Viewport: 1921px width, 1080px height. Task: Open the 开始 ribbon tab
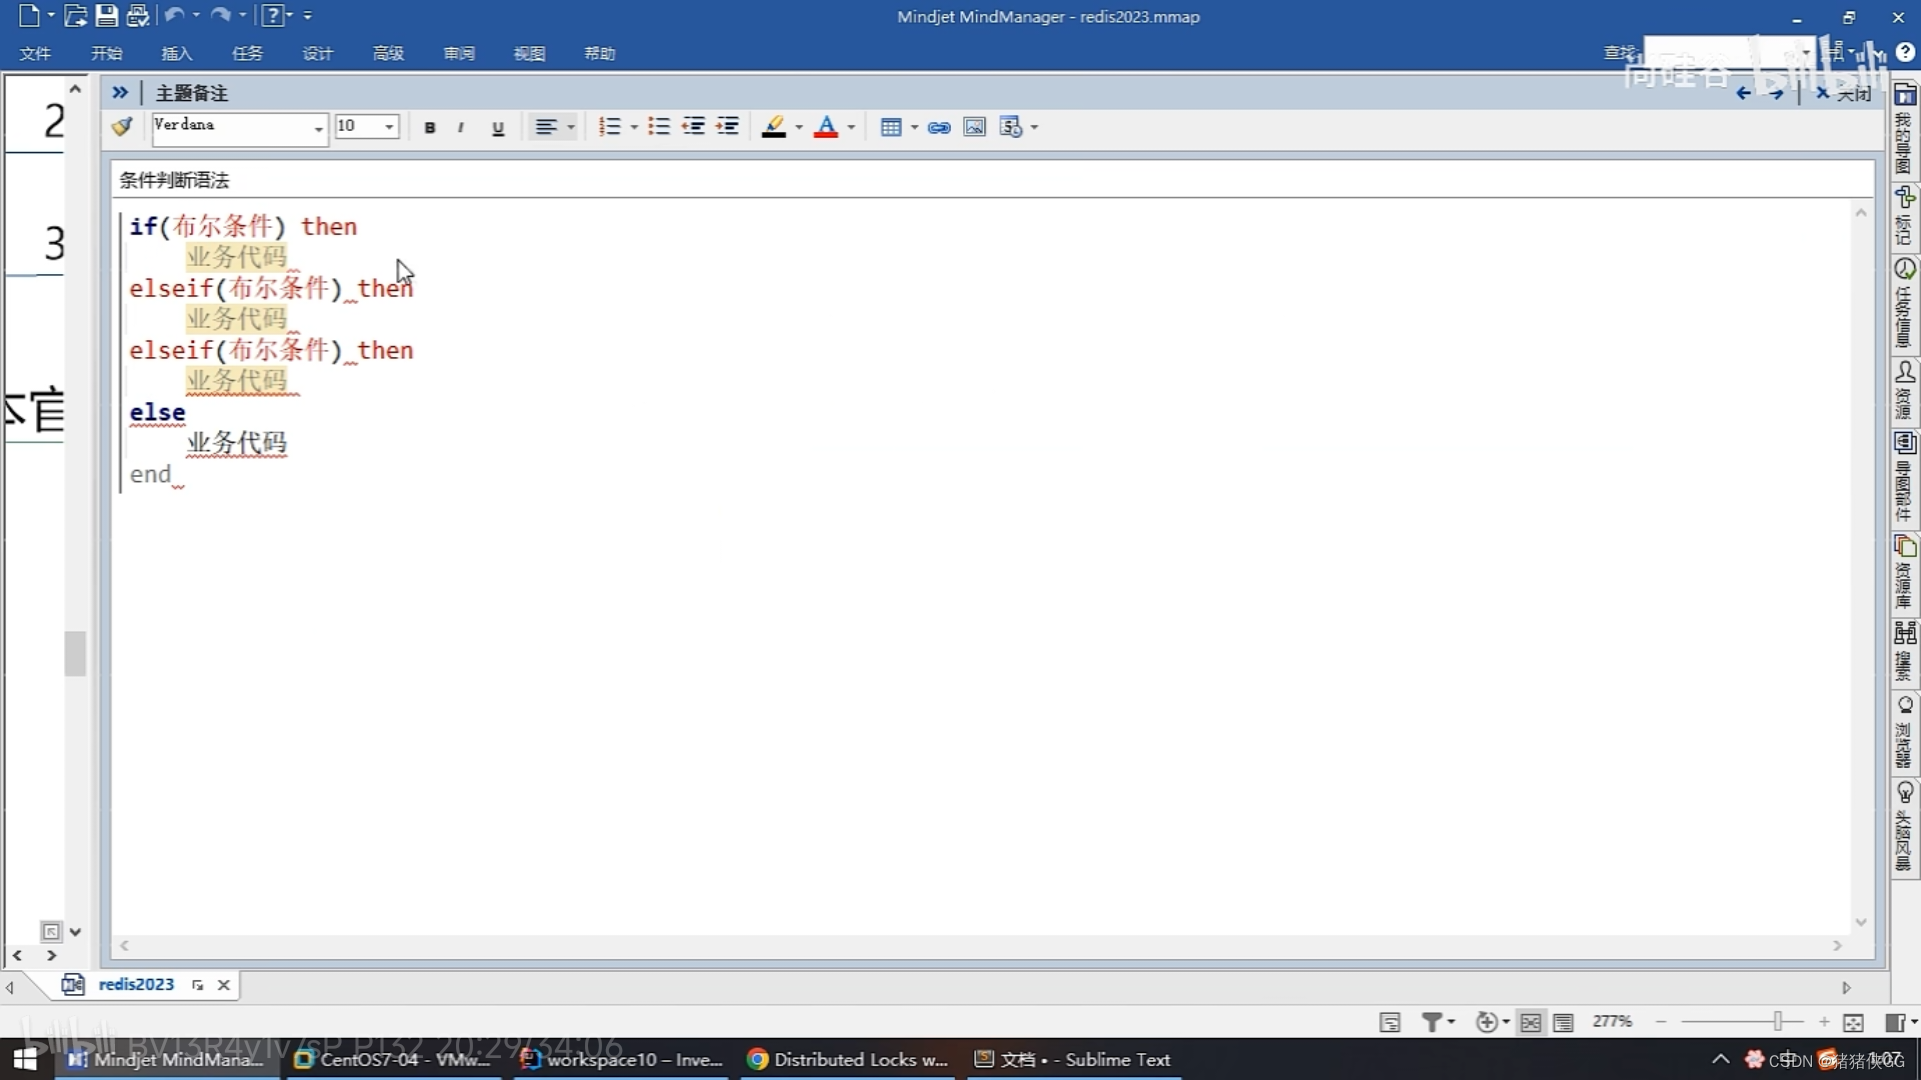tap(106, 53)
